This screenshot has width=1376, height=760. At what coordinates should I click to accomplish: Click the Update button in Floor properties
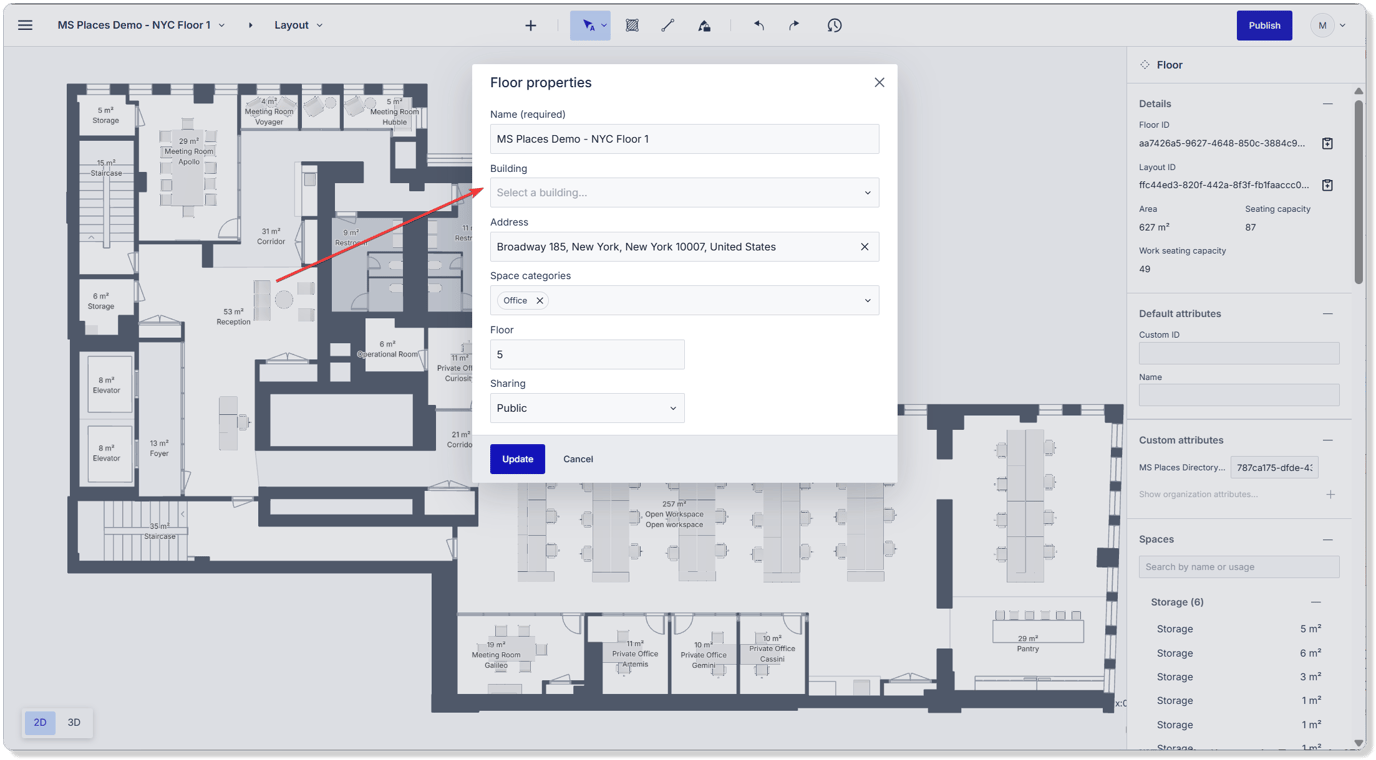click(517, 458)
